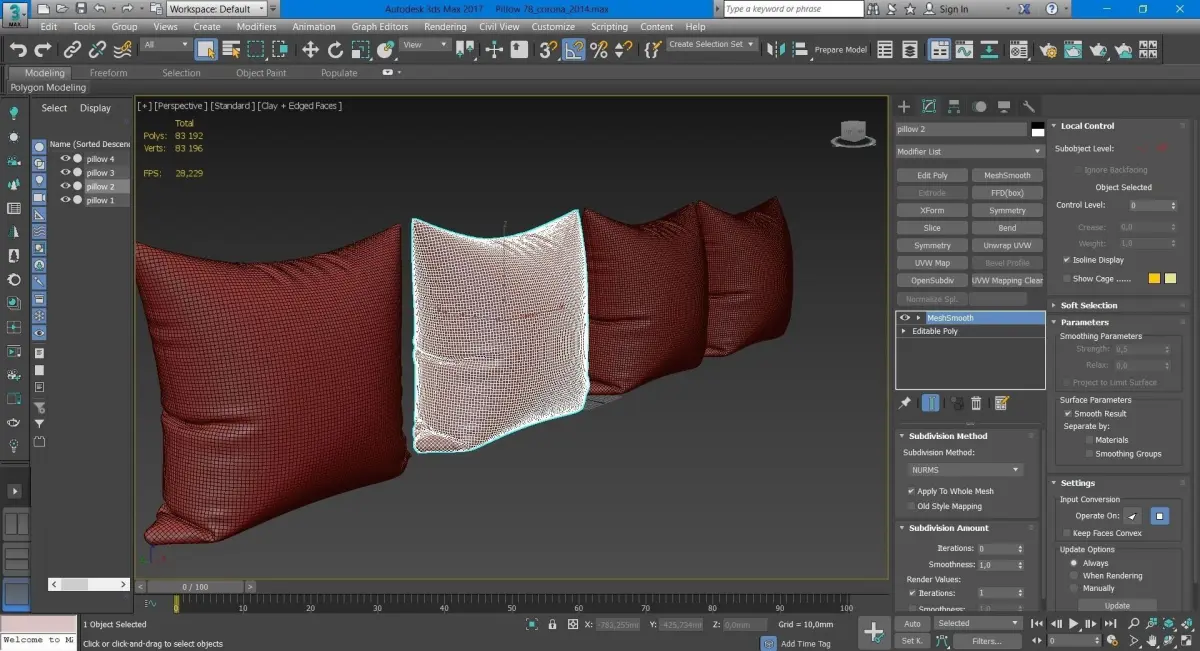This screenshot has height=651, width=1200.
Task: Switch to the Object Paint tab
Action: pyautogui.click(x=261, y=73)
